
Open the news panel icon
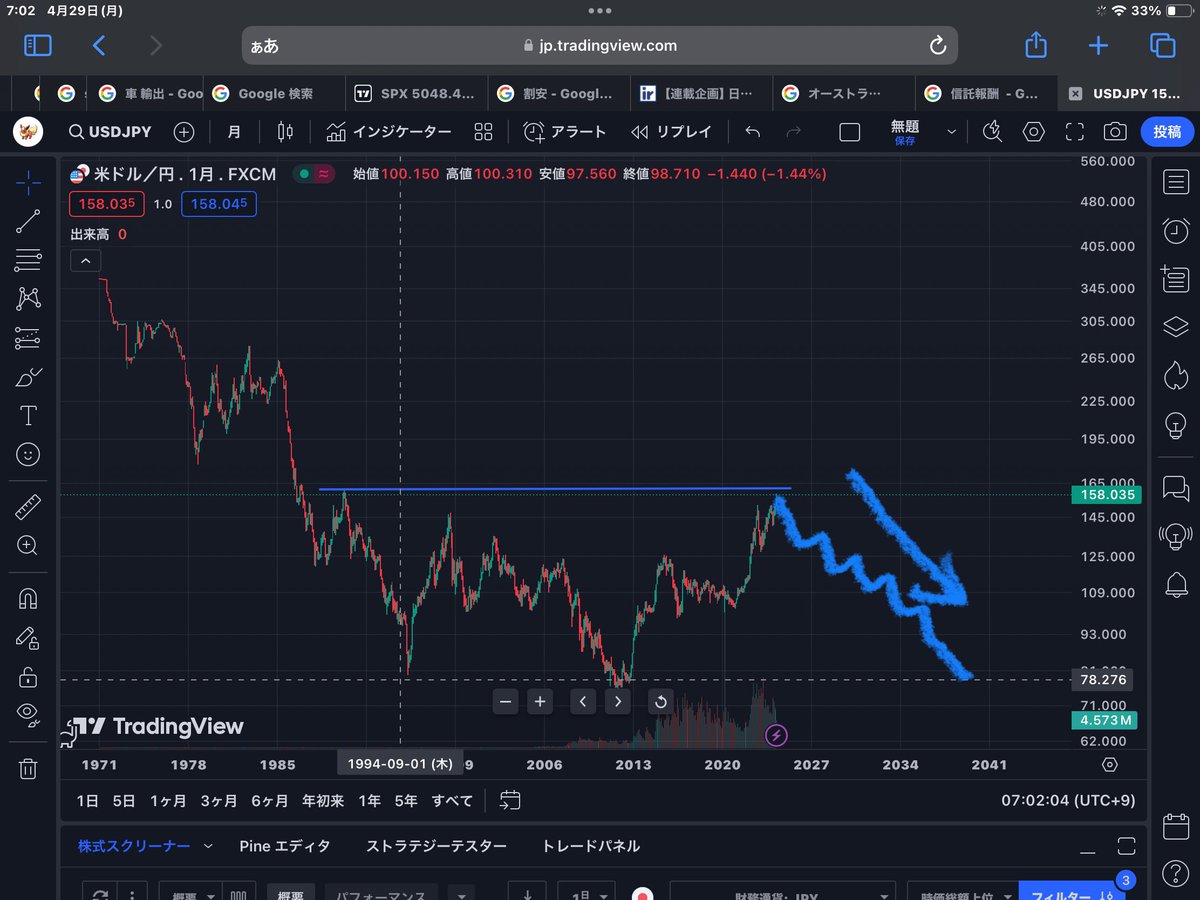(1176, 278)
